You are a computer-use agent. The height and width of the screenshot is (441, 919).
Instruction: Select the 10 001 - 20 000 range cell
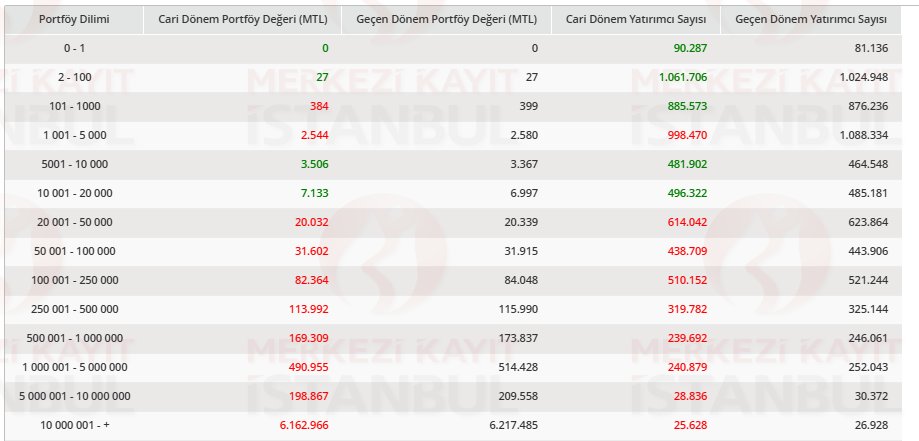(x=74, y=193)
